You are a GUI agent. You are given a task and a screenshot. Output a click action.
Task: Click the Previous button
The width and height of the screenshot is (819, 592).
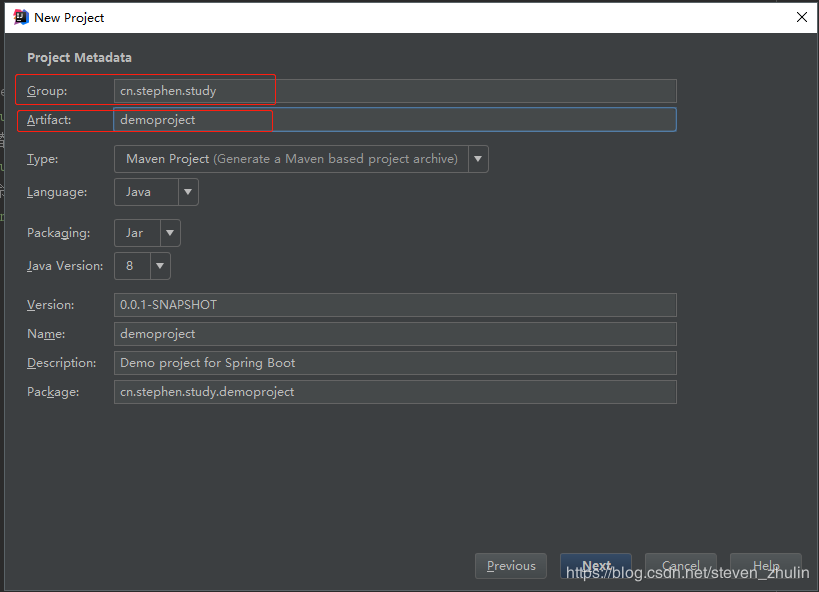[x=510, y=565]
